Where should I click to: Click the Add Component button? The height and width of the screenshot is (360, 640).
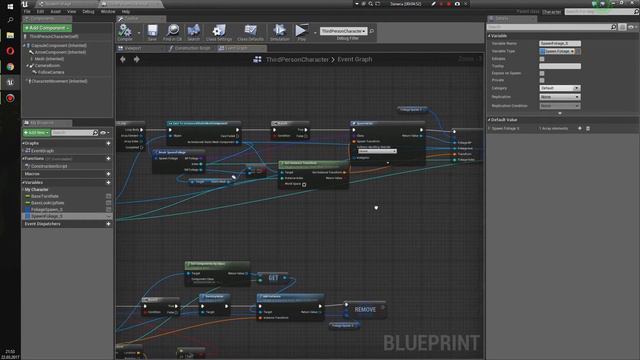(47, 28)
